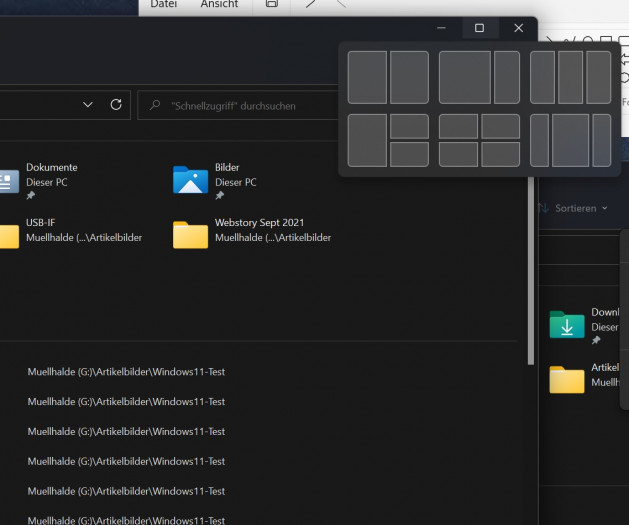Image resolution: width=629 pixels, height=525 pixels.
Task: Snap to top-left quadrant of four-grid layout
Action: [458, 126]
